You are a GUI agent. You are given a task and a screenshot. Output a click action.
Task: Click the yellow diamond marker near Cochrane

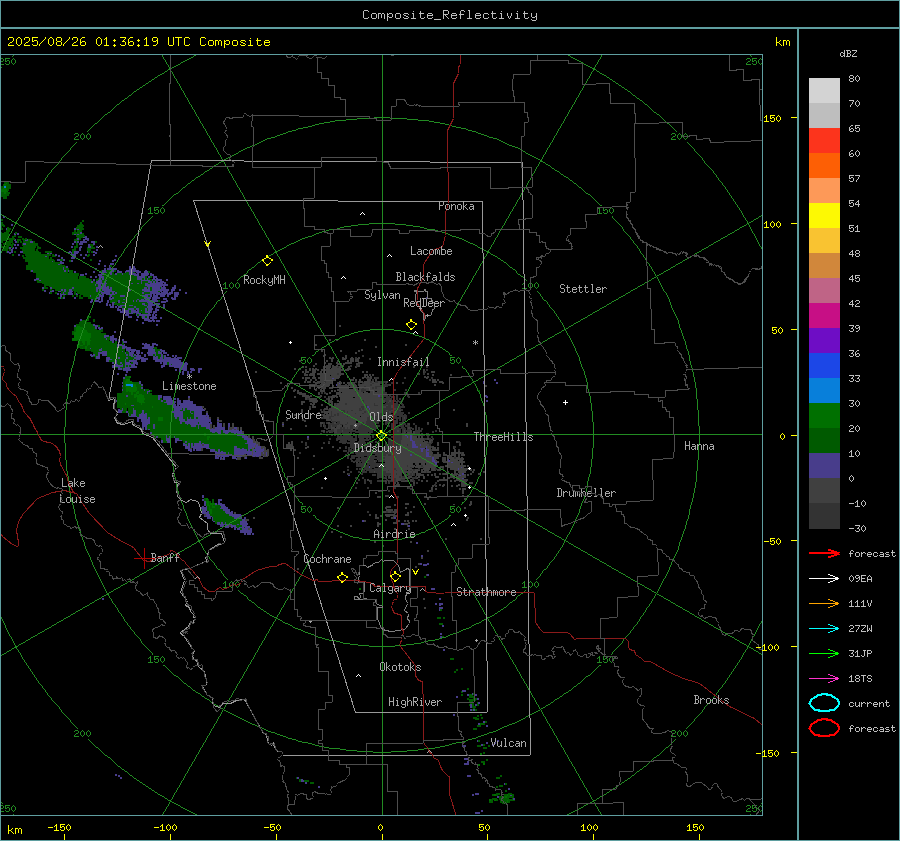pyautogui.click(x=342, y=578)
